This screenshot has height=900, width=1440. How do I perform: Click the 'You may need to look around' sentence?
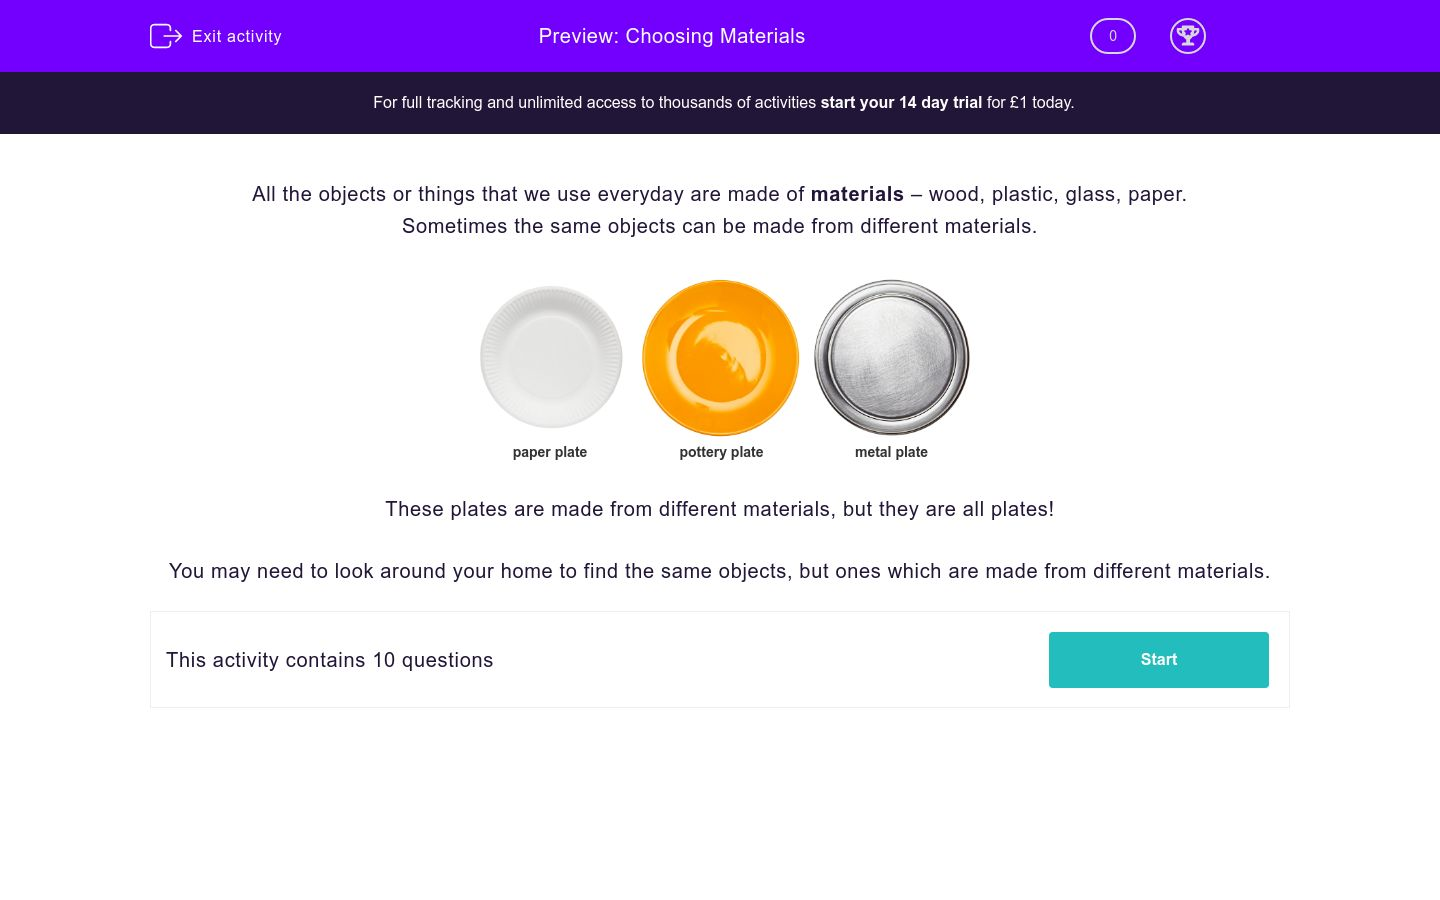click(719, 571)
